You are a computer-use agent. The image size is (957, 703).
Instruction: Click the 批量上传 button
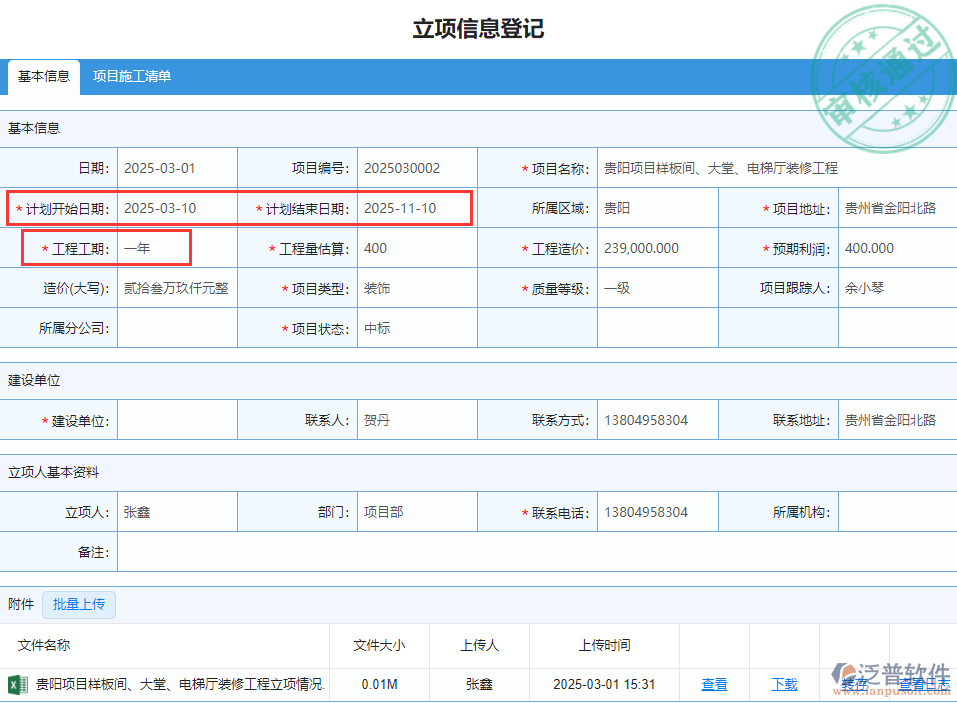tap(79, 605)
